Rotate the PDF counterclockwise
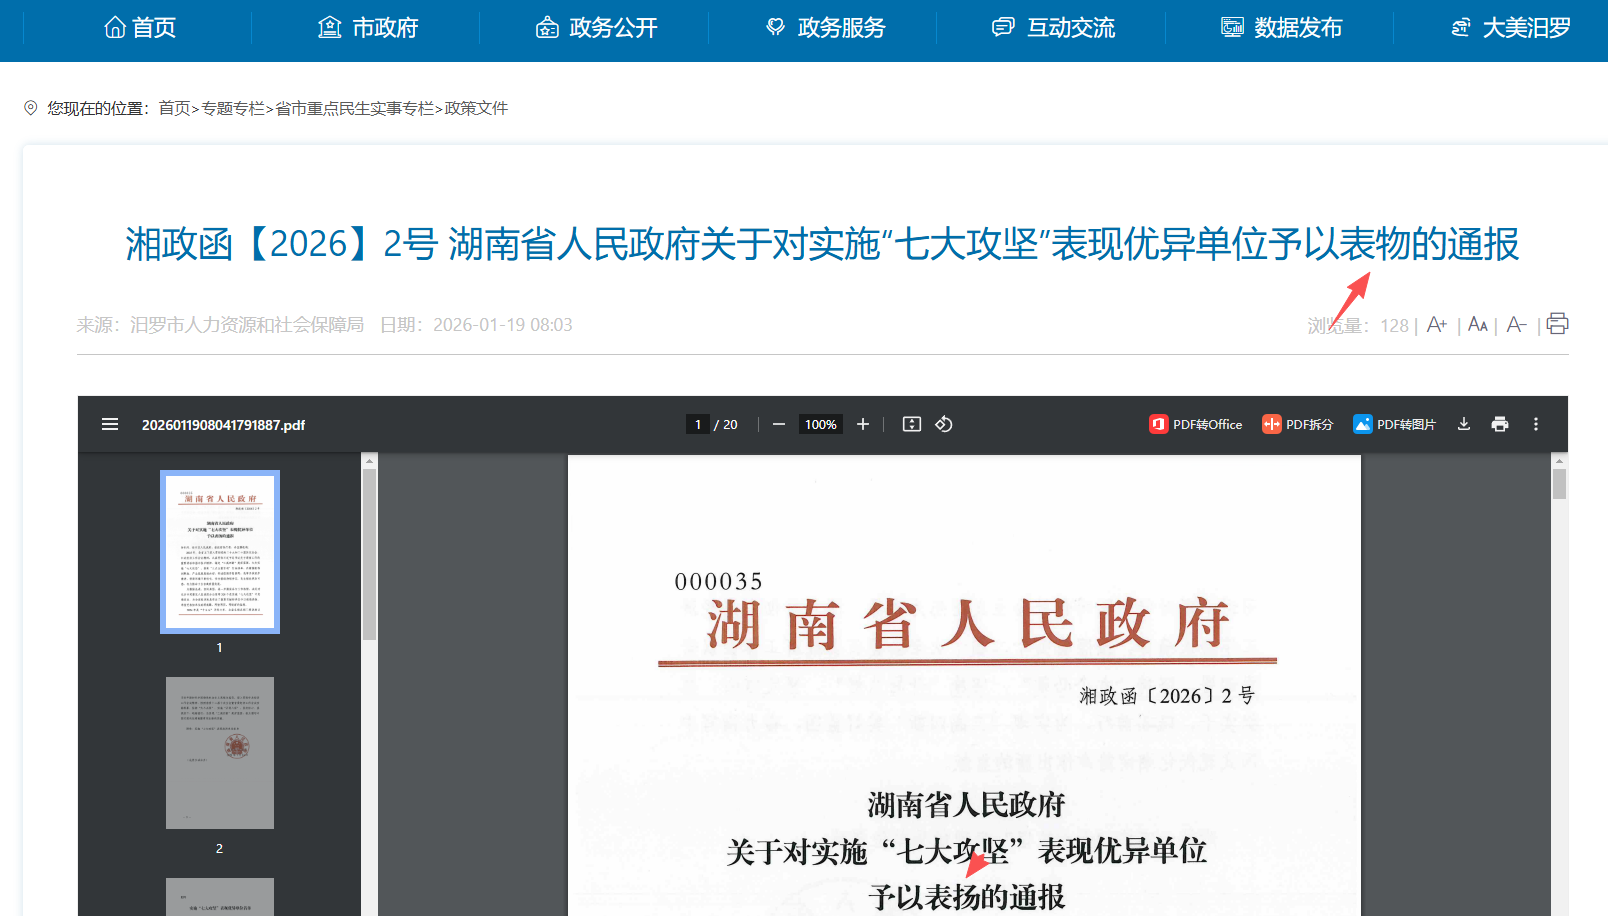Viewport: 1608px width, 916px height. (943, 425)
